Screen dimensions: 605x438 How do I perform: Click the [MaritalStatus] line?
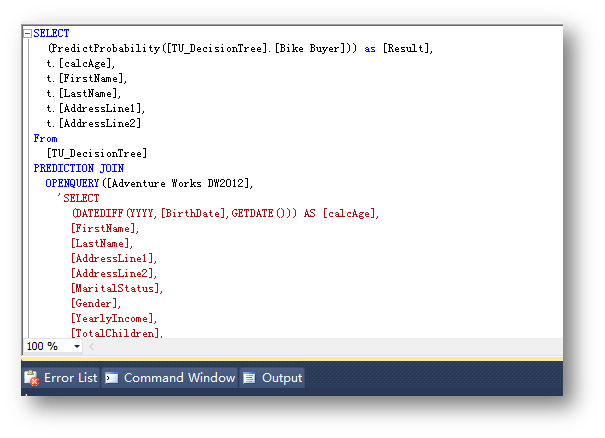117,289
